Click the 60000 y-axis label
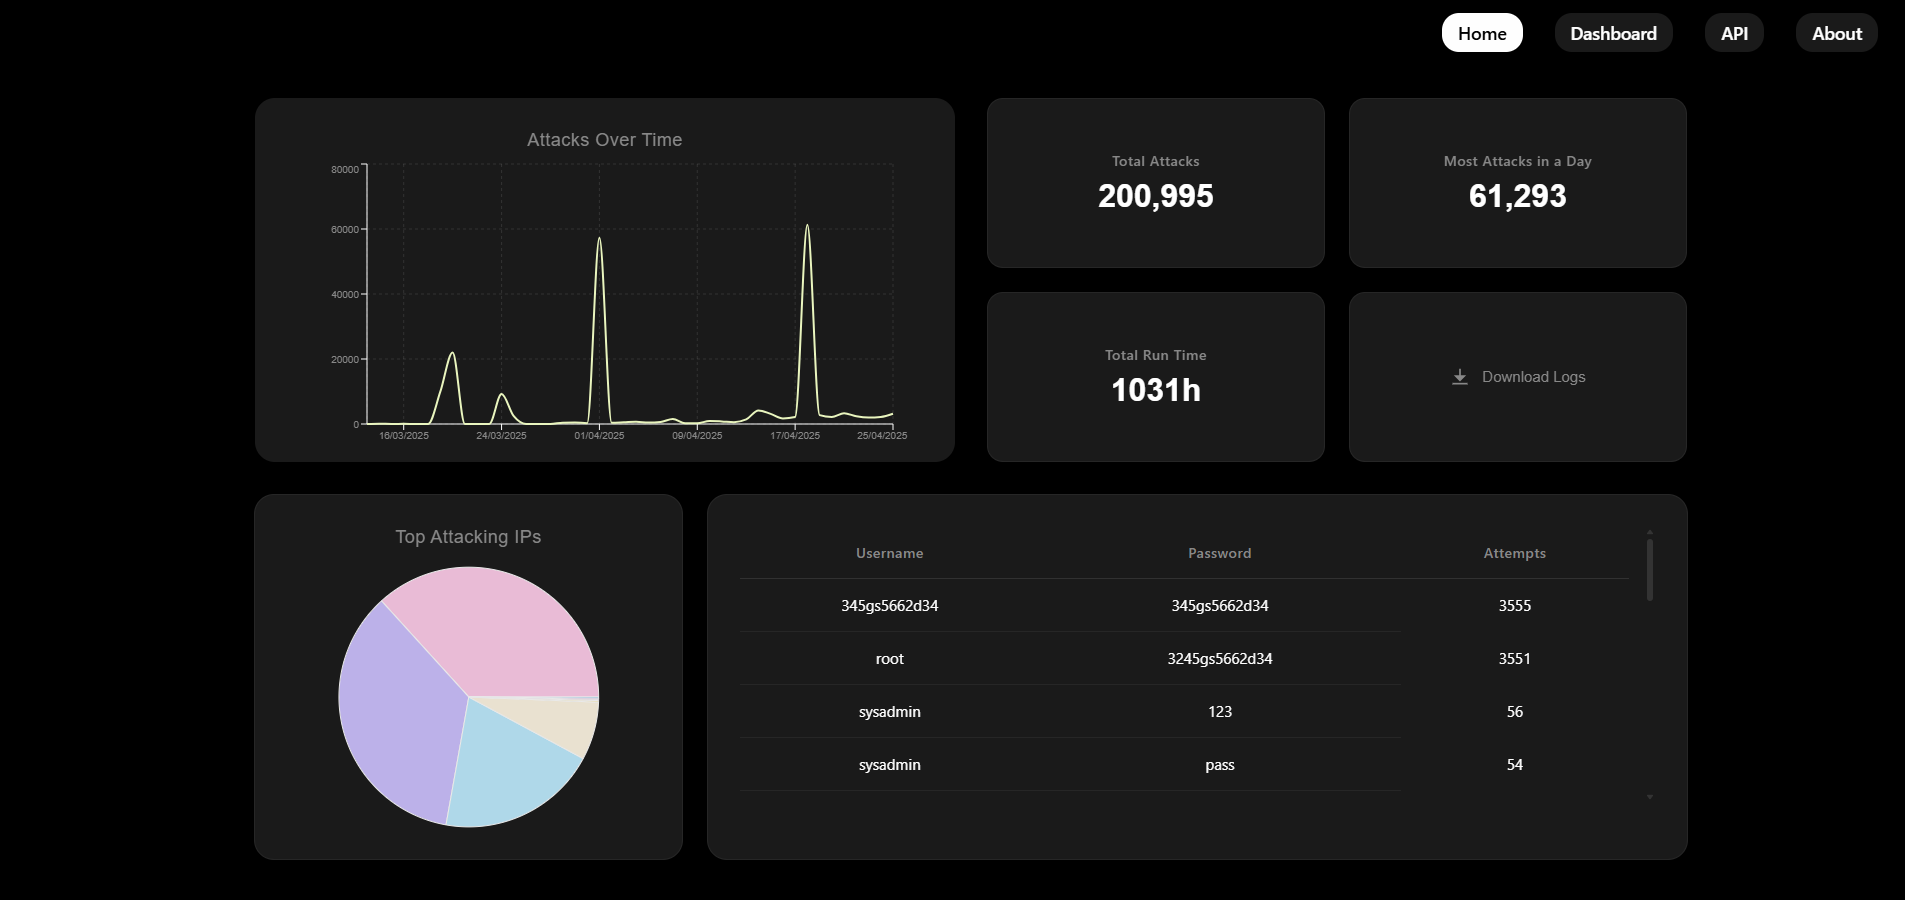Viewport: 1905px width, 900px height. tap(345, 229)
